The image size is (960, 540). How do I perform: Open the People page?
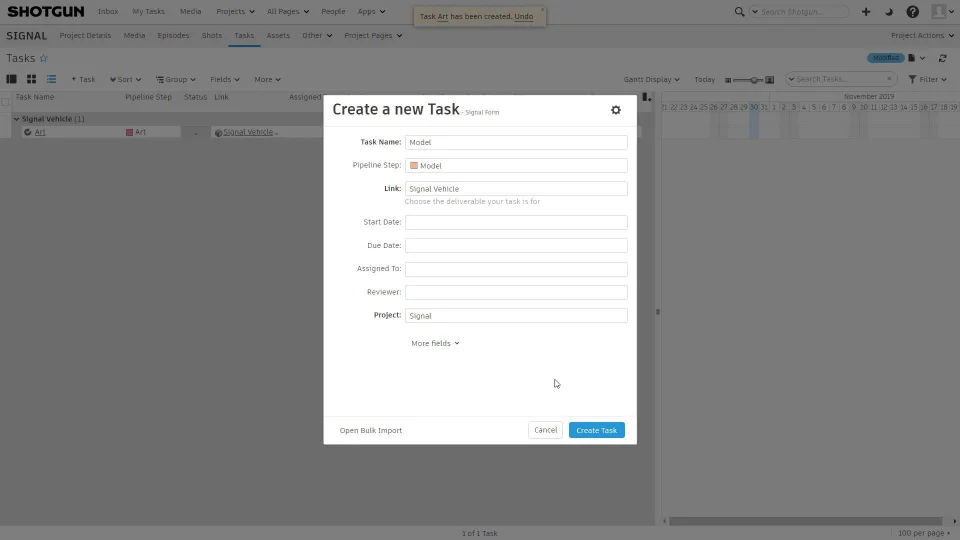(x=333, y=12)
